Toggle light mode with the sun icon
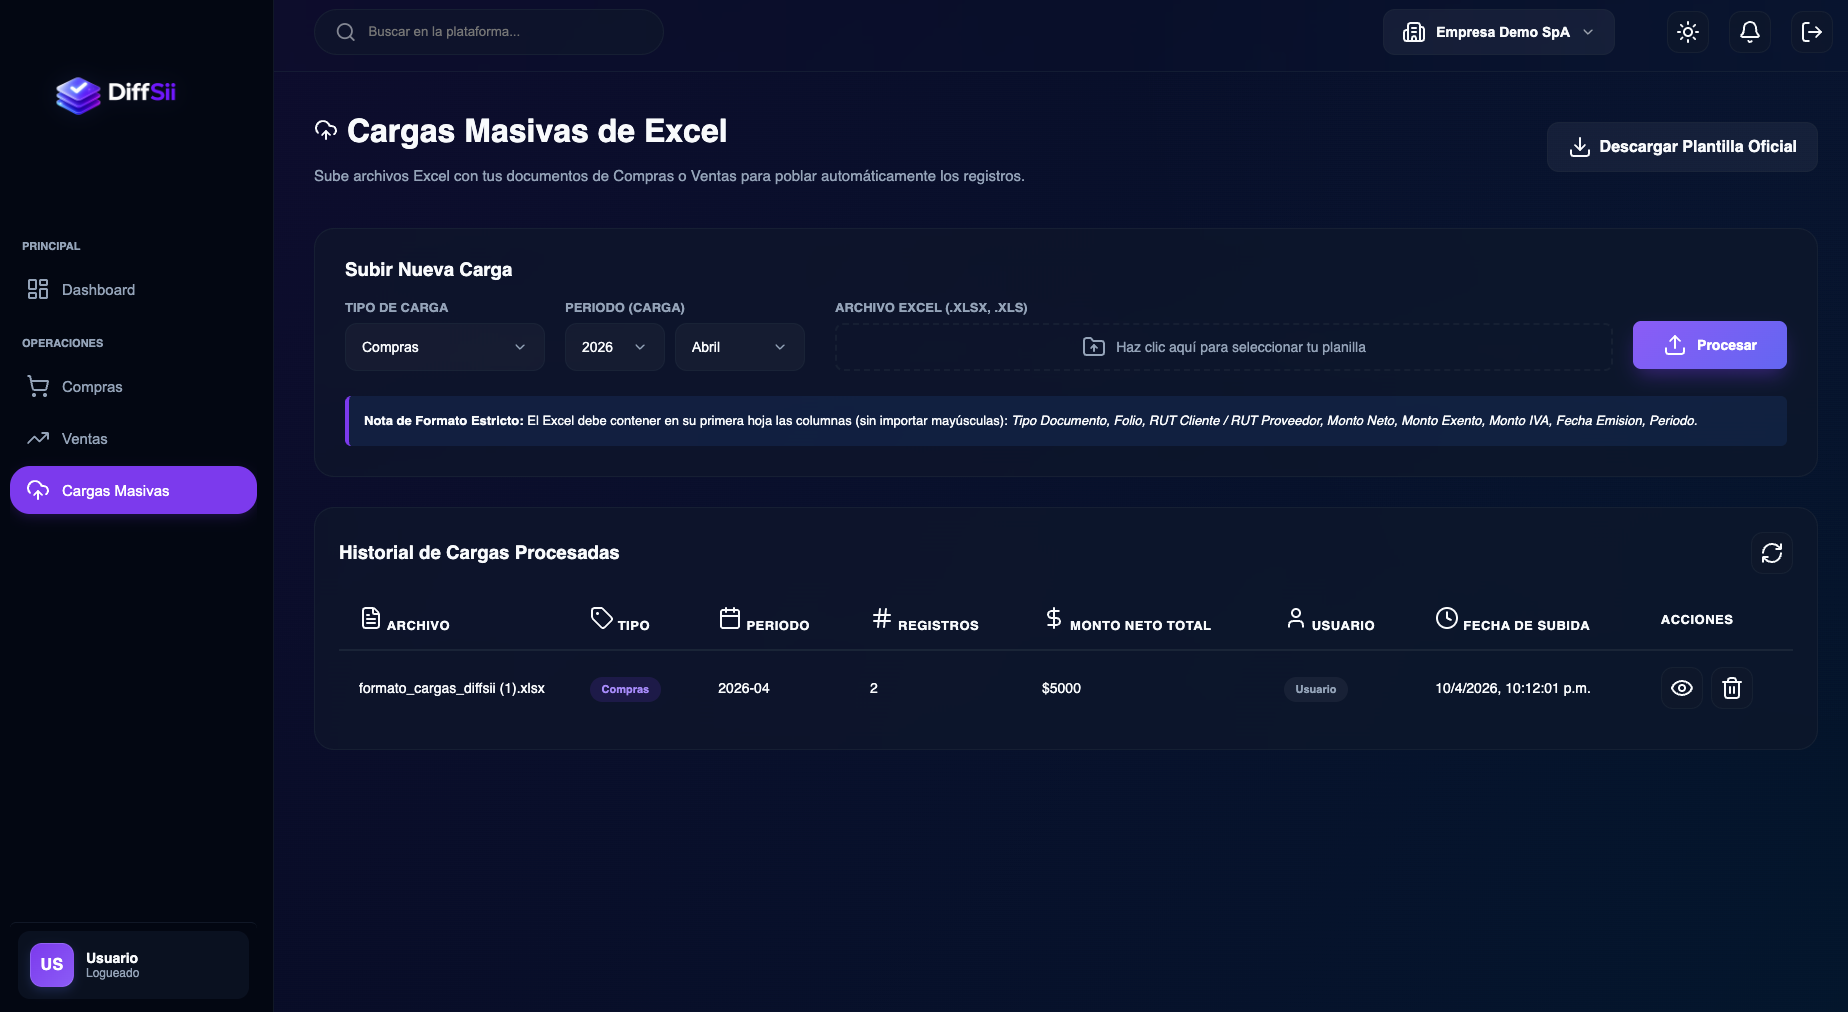This screenshot has width=1848, height=1012. 1687,31
